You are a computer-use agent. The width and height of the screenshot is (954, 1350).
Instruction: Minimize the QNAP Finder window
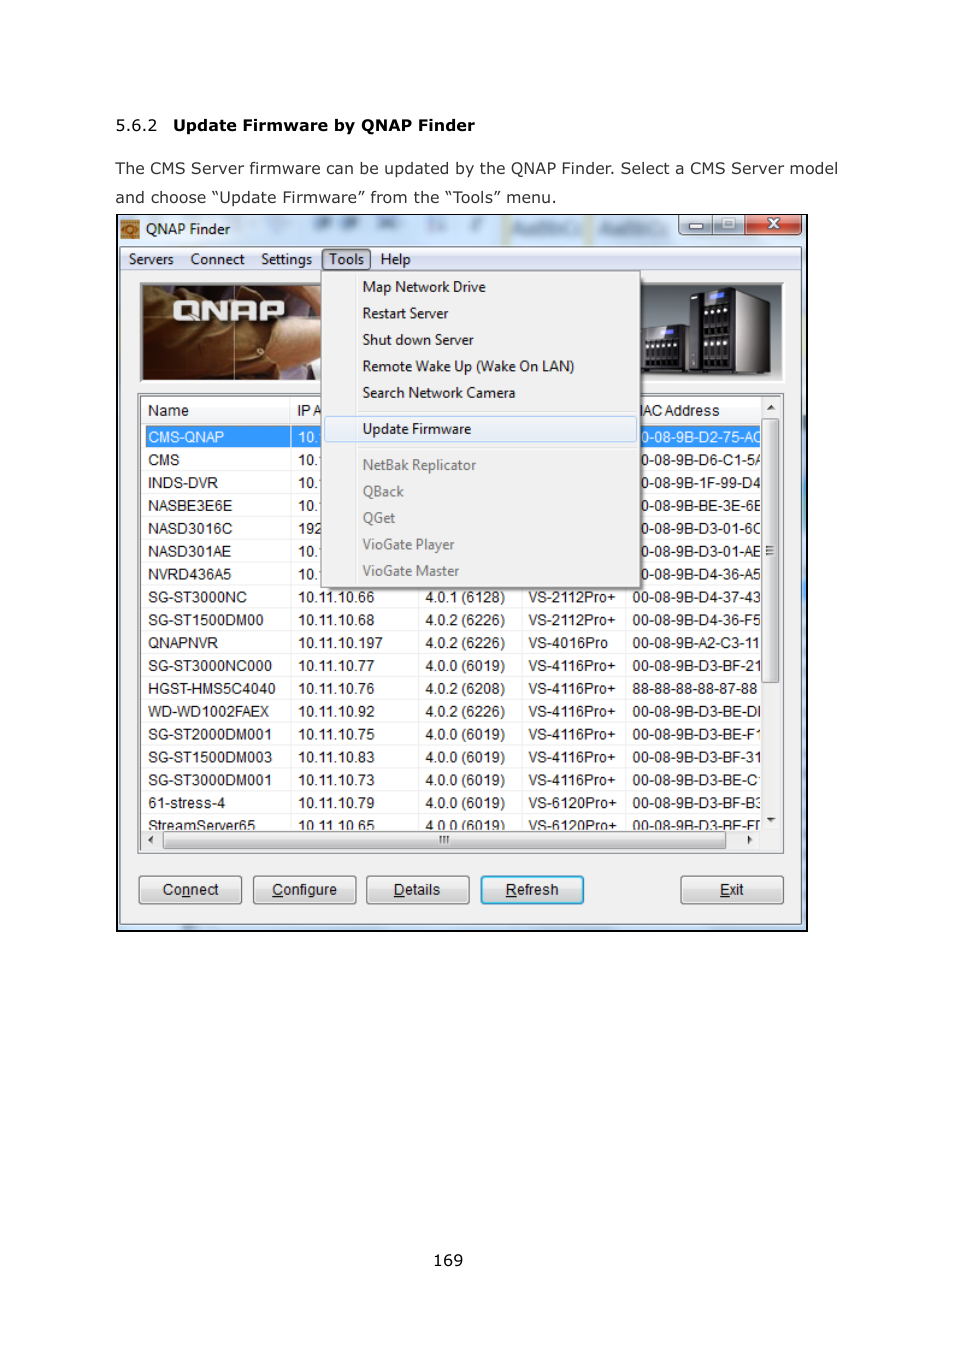(x=696, y=226)
